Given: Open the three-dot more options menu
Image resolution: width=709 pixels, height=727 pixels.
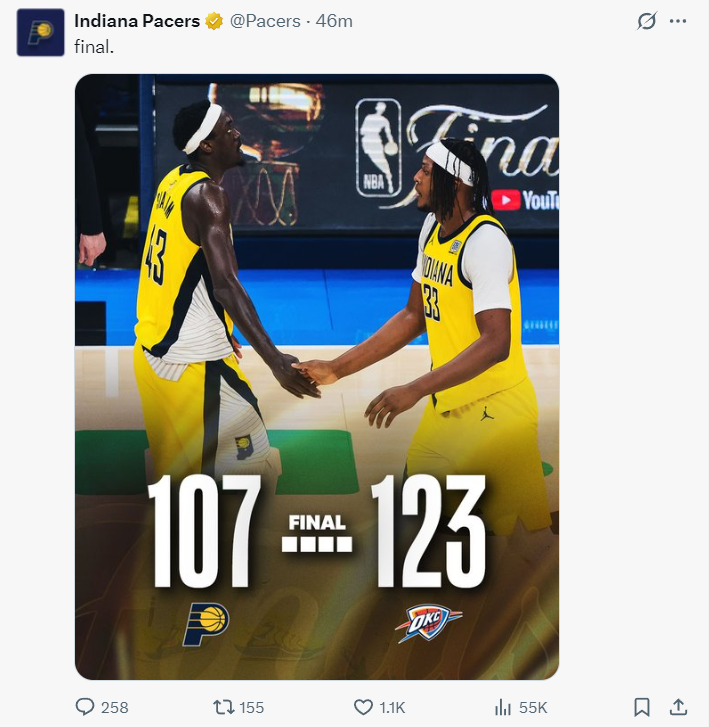Looking at the screenshot, I should 678,21.
